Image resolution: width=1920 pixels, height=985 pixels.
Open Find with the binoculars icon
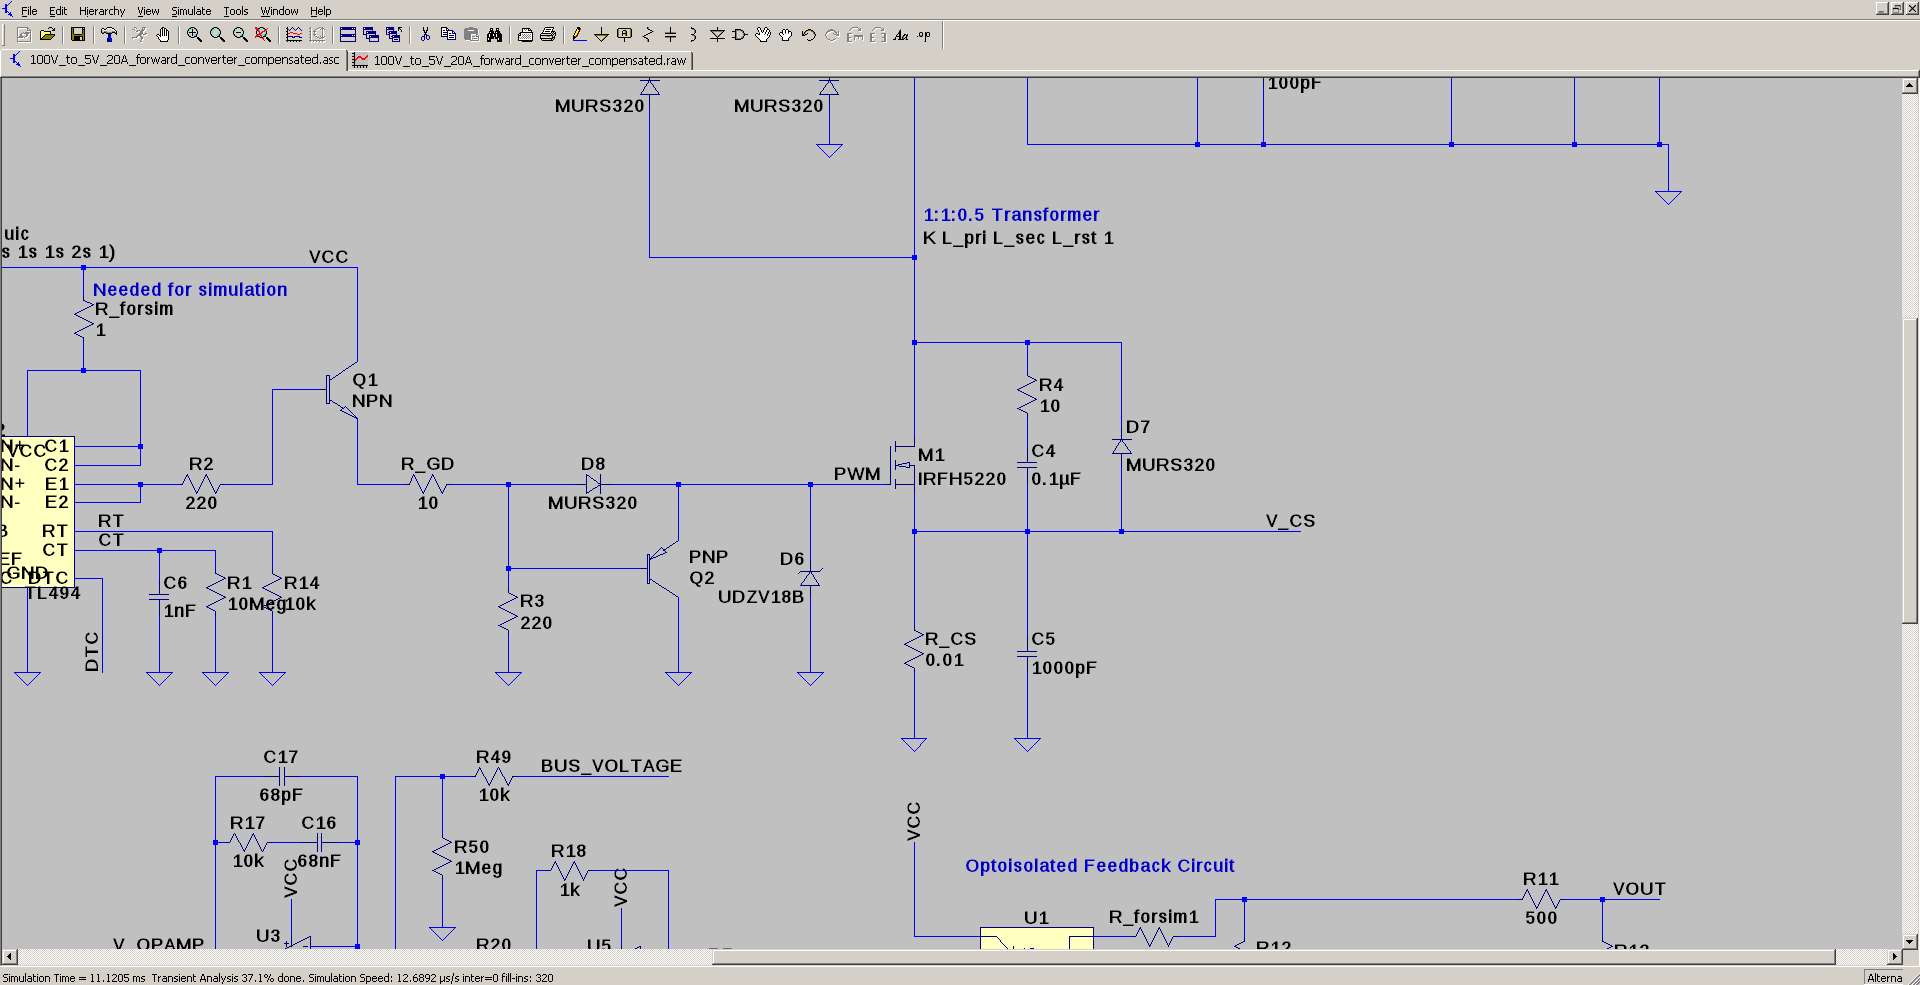pyautogui.click(x=494, y=35)
